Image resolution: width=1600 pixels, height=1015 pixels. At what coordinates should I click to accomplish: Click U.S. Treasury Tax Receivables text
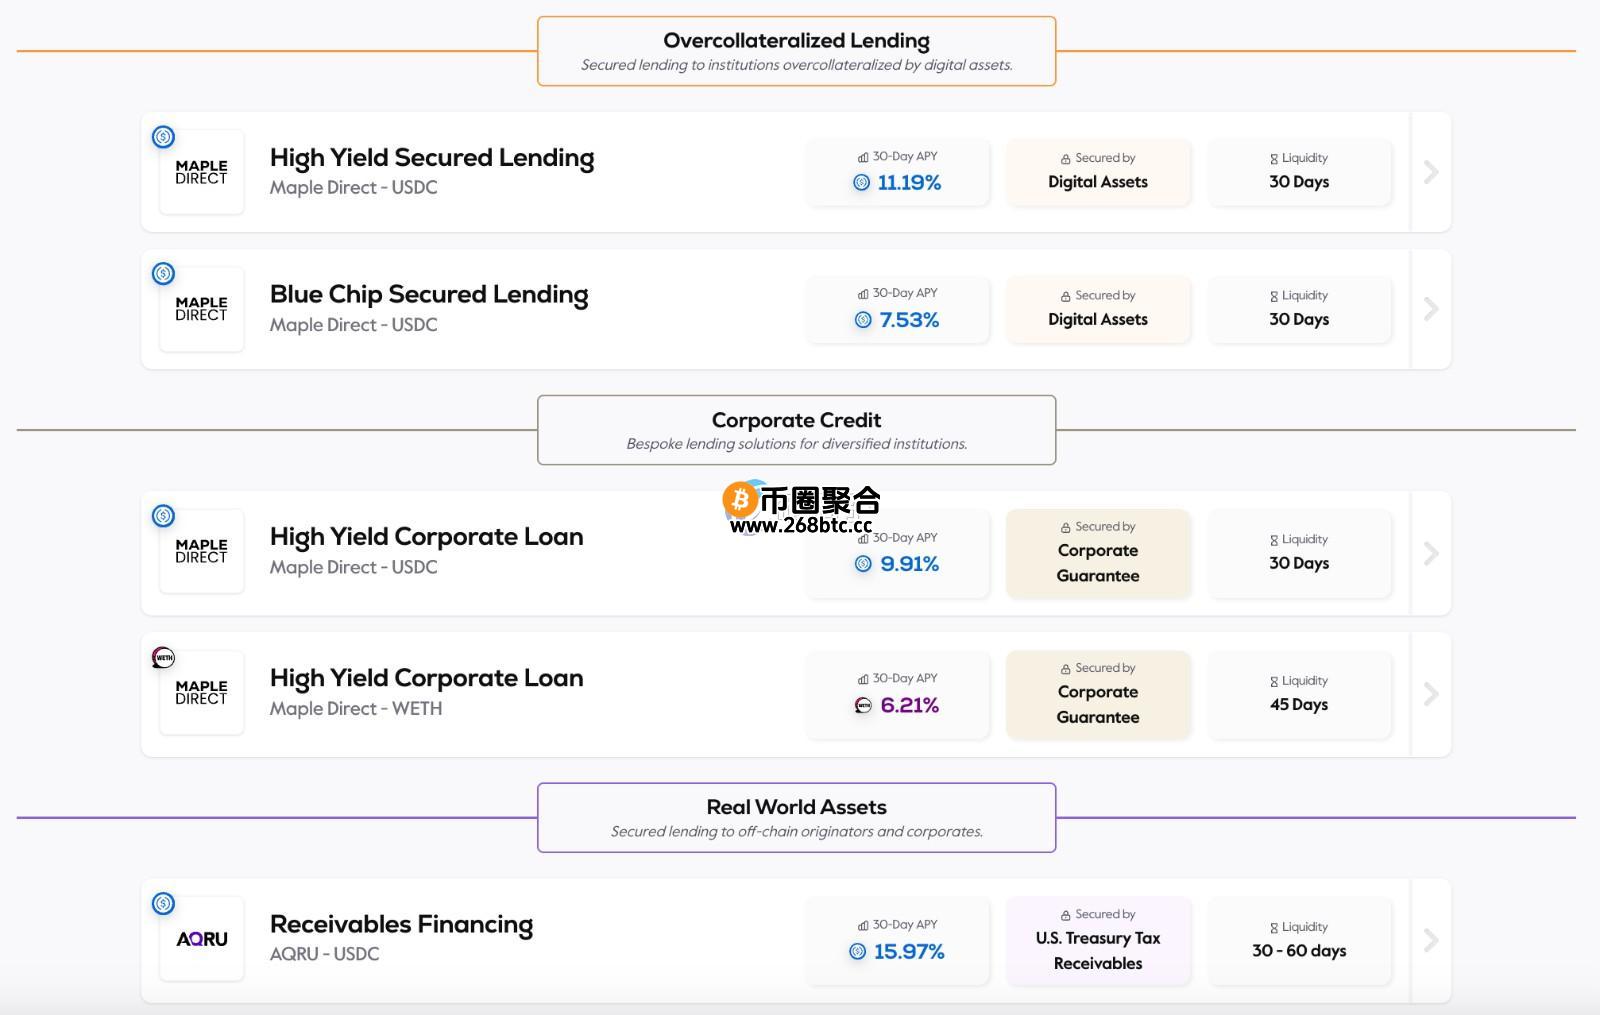pyautogui.click(x=1098, y=951)
